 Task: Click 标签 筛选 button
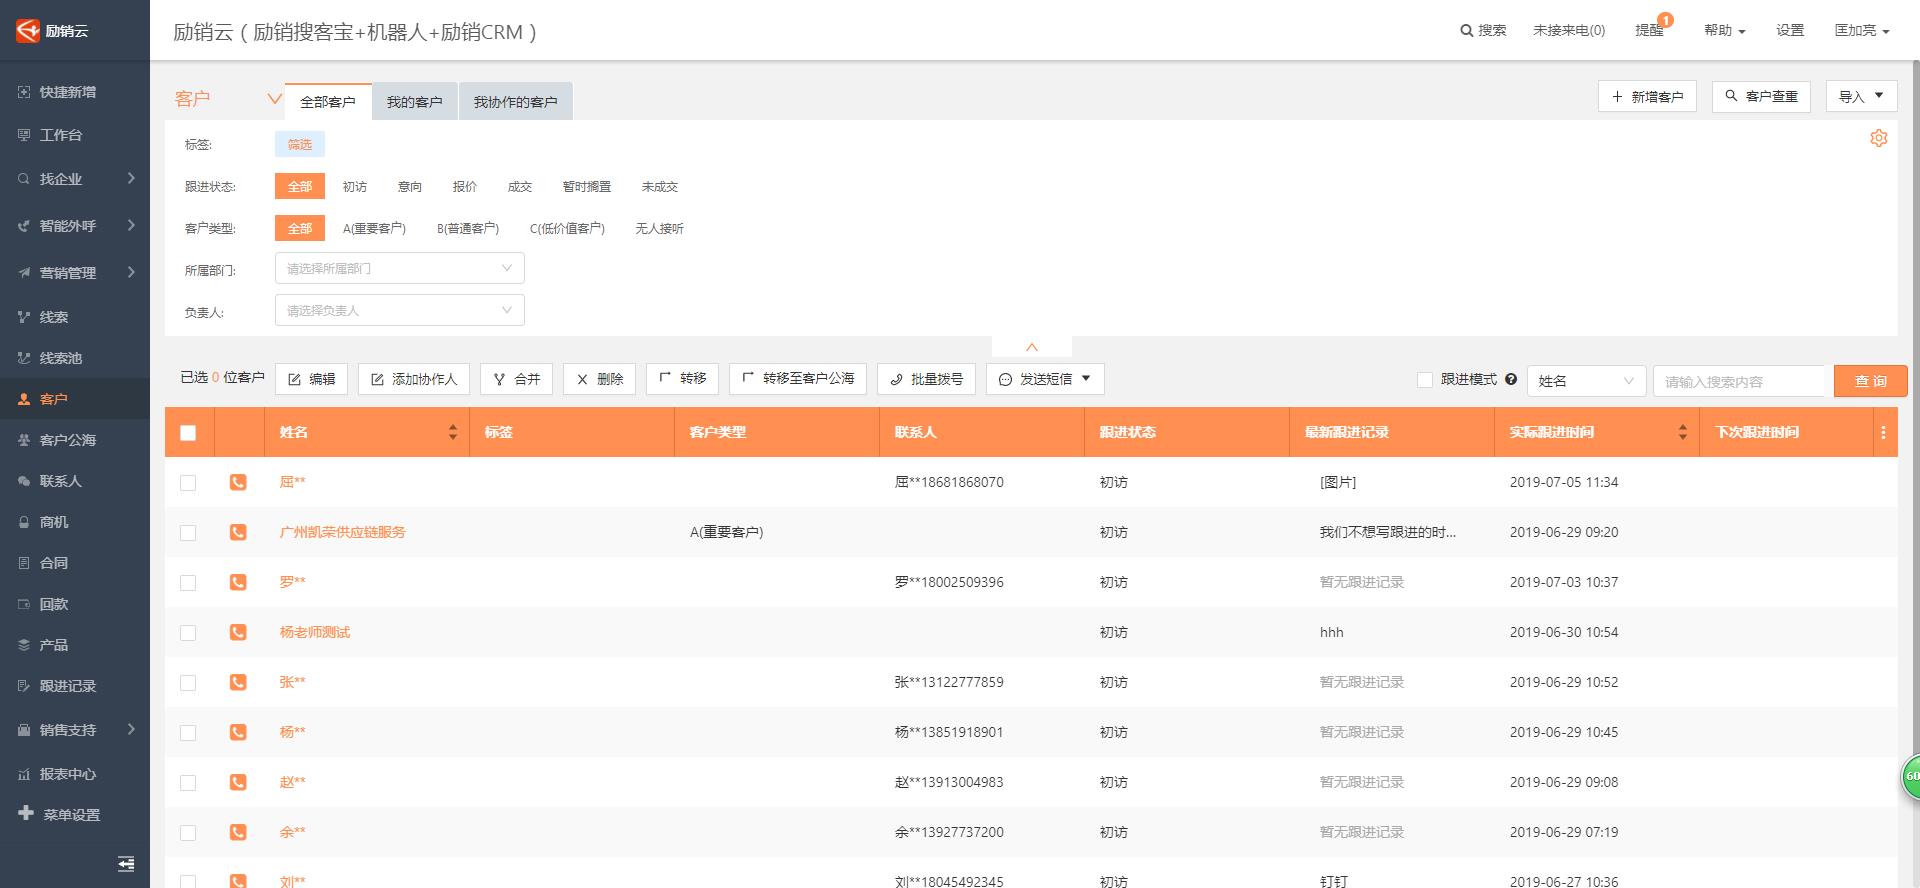pos(300,145)
